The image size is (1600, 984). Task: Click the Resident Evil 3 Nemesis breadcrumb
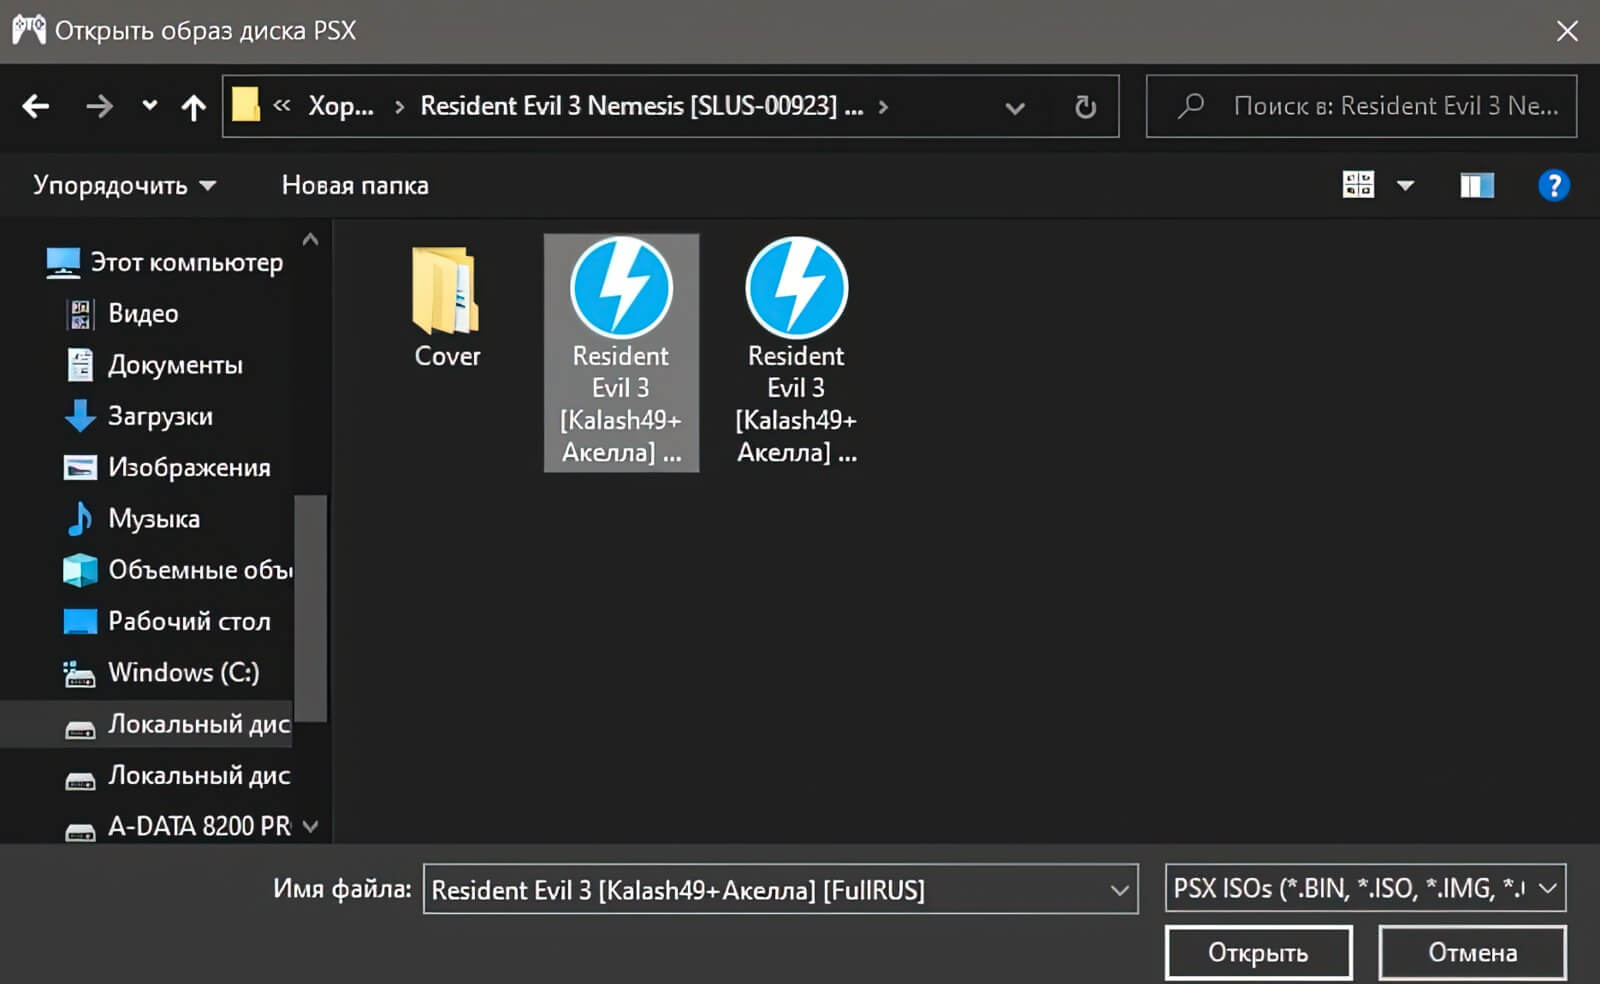click(641, 106)
